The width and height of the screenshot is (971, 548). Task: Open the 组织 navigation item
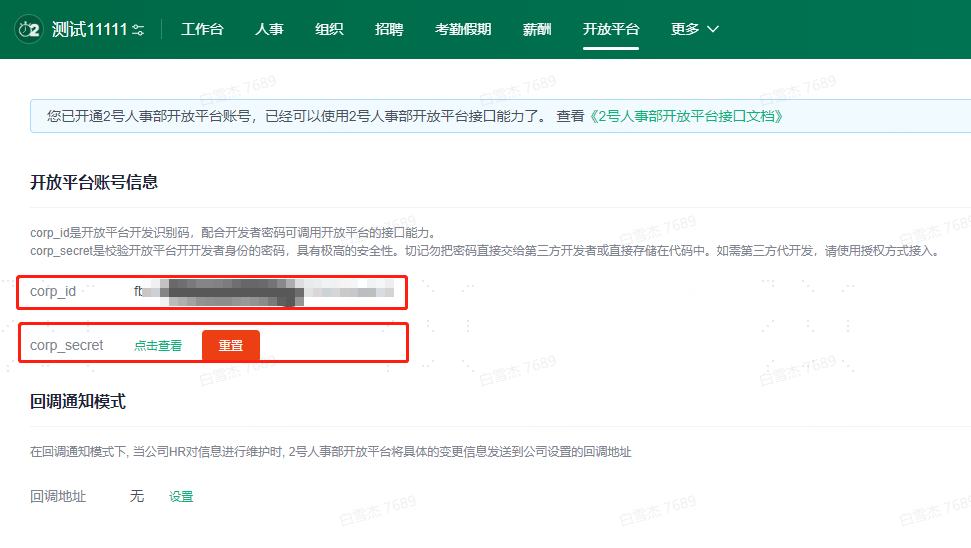329,29
